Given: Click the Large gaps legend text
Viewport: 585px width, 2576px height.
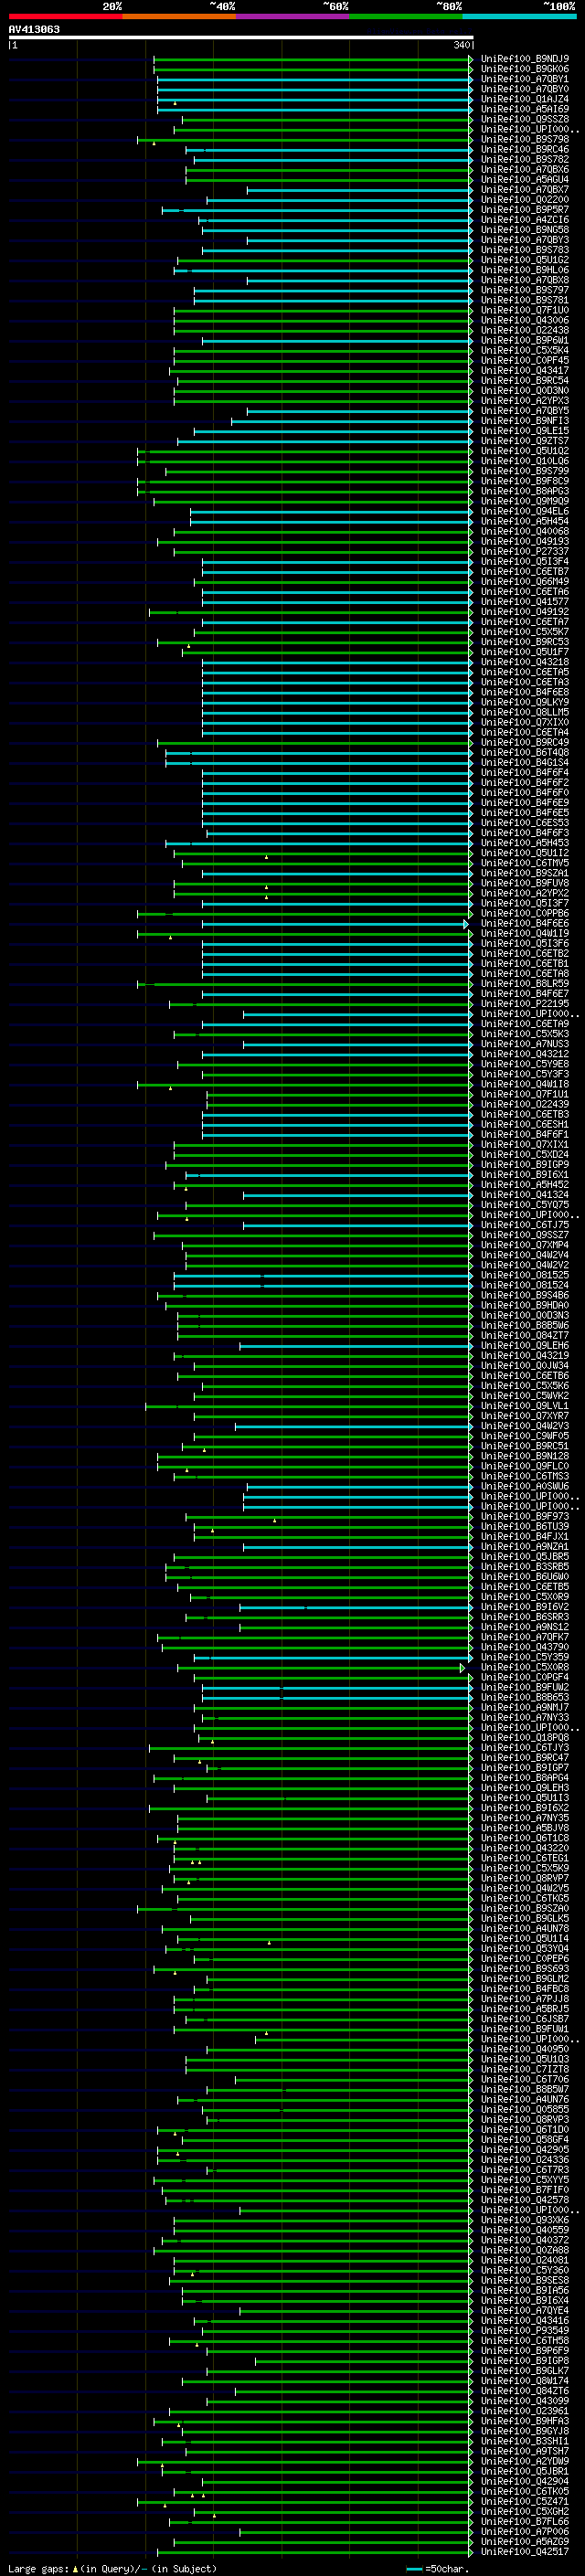Looking at the screenshot, I should [x=112, y=2568].
